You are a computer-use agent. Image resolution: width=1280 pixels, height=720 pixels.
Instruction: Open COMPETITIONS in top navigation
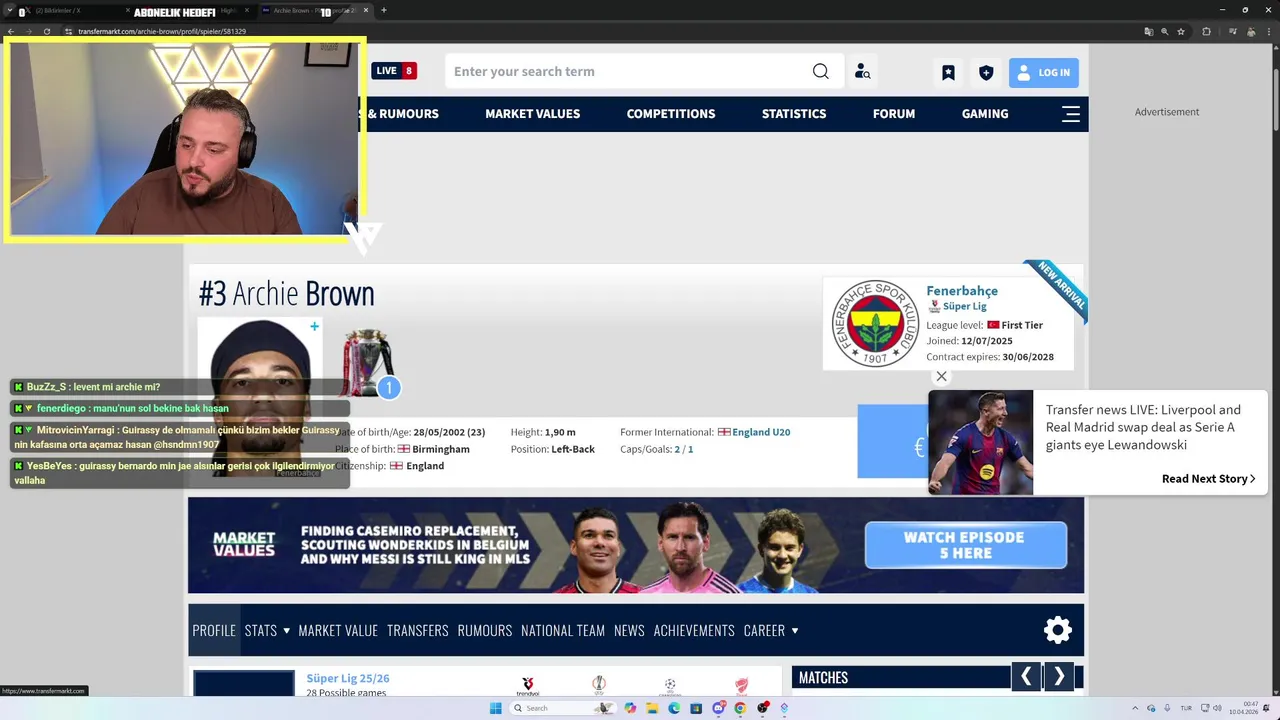pyautogui.click(x=671, y=114)
